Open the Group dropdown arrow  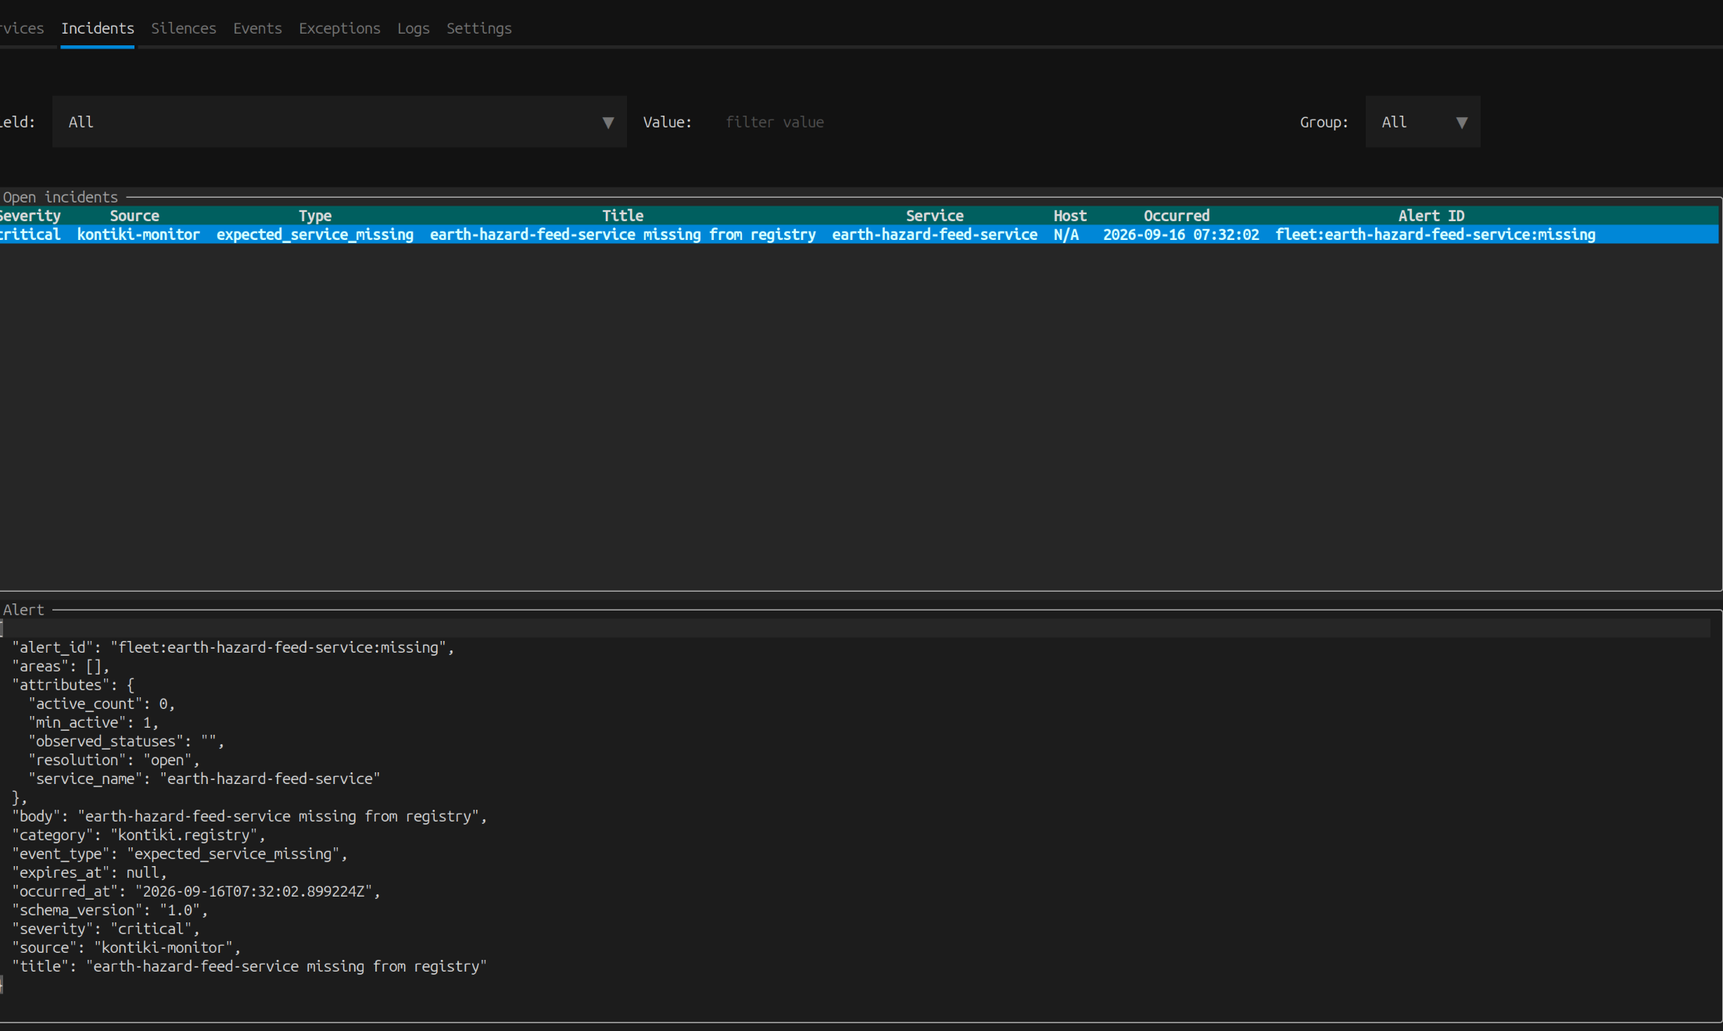[1461, 122]
